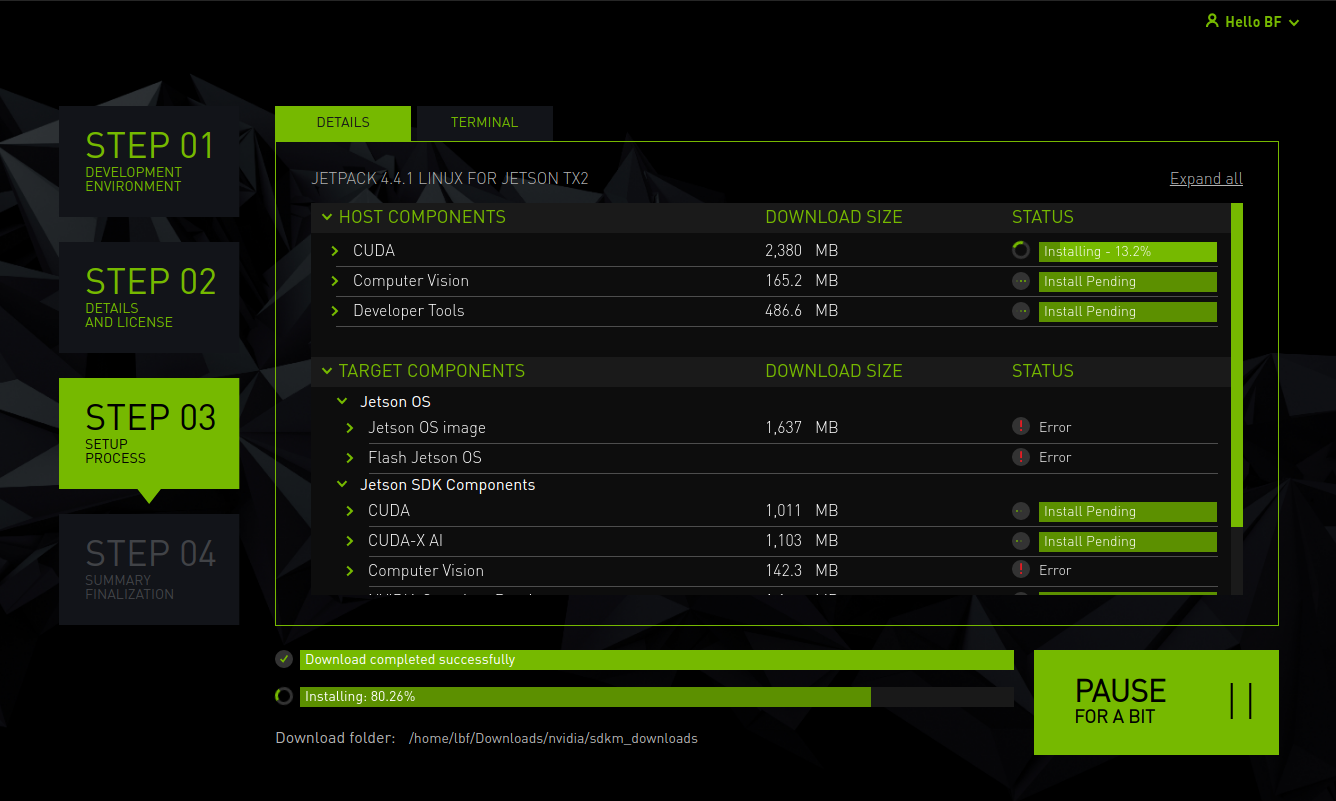Viewport: 1336px width, 801px height.
Task: Click the 165.2 MB download size
Action: coord(801,281)
